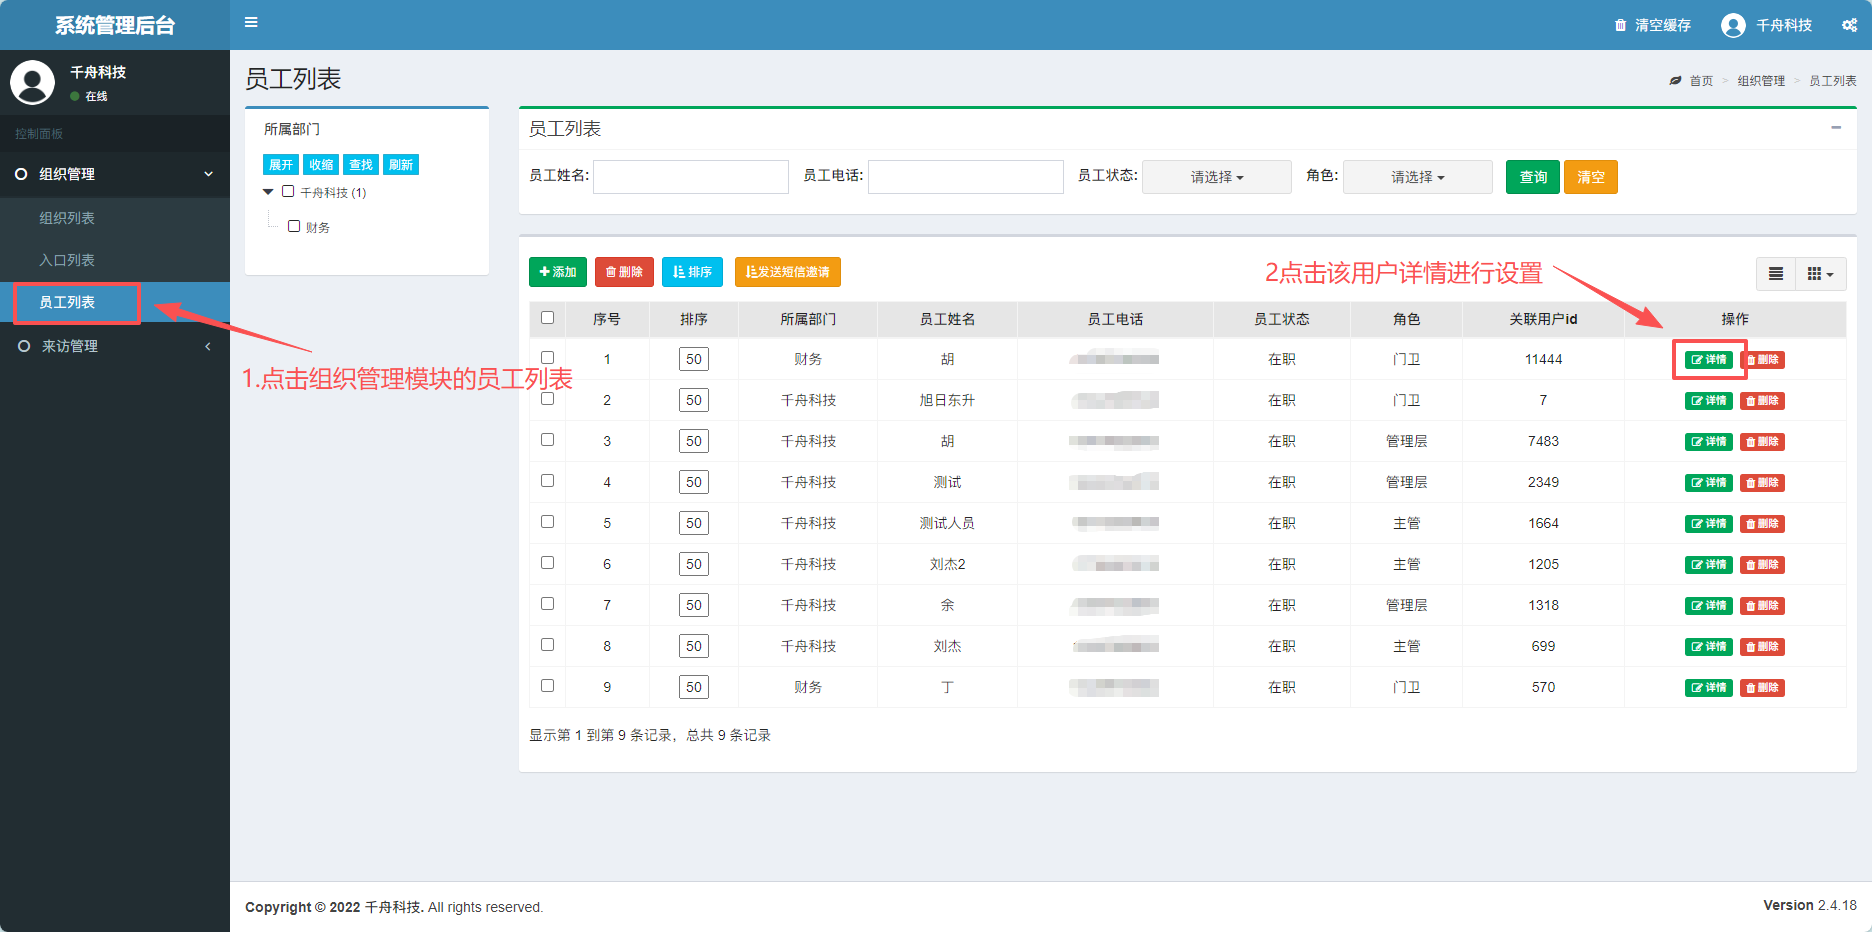
Task: Open the 角色 select dropdown
Action: coord(1417,177)
